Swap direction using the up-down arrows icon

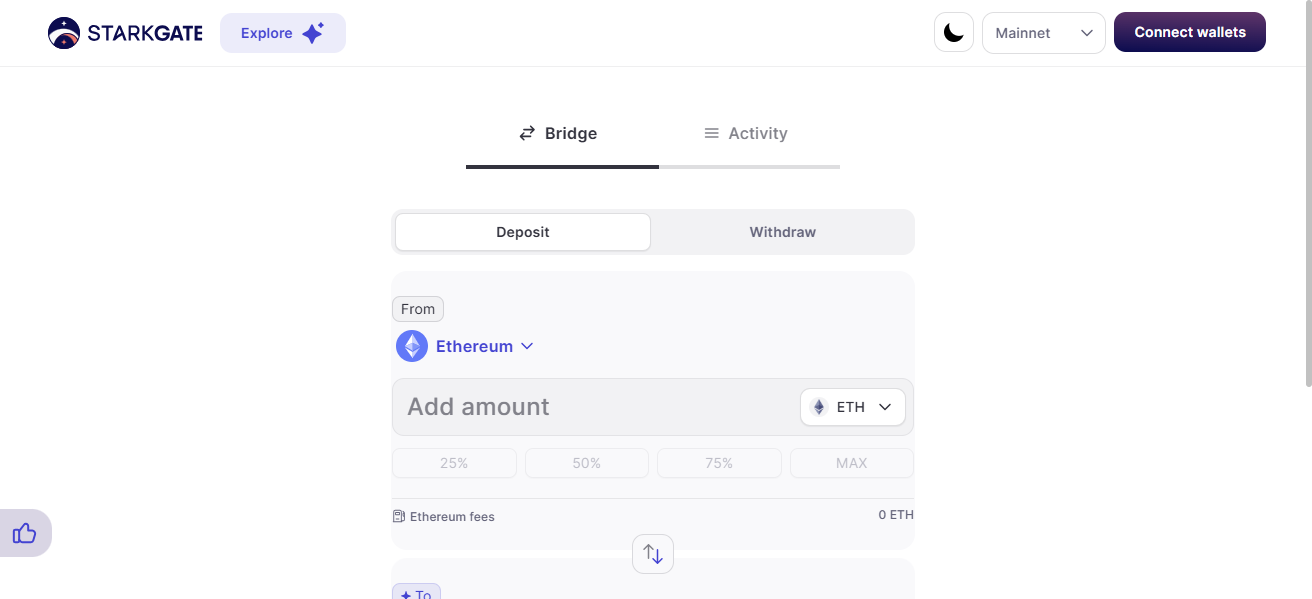pos(653,554)
